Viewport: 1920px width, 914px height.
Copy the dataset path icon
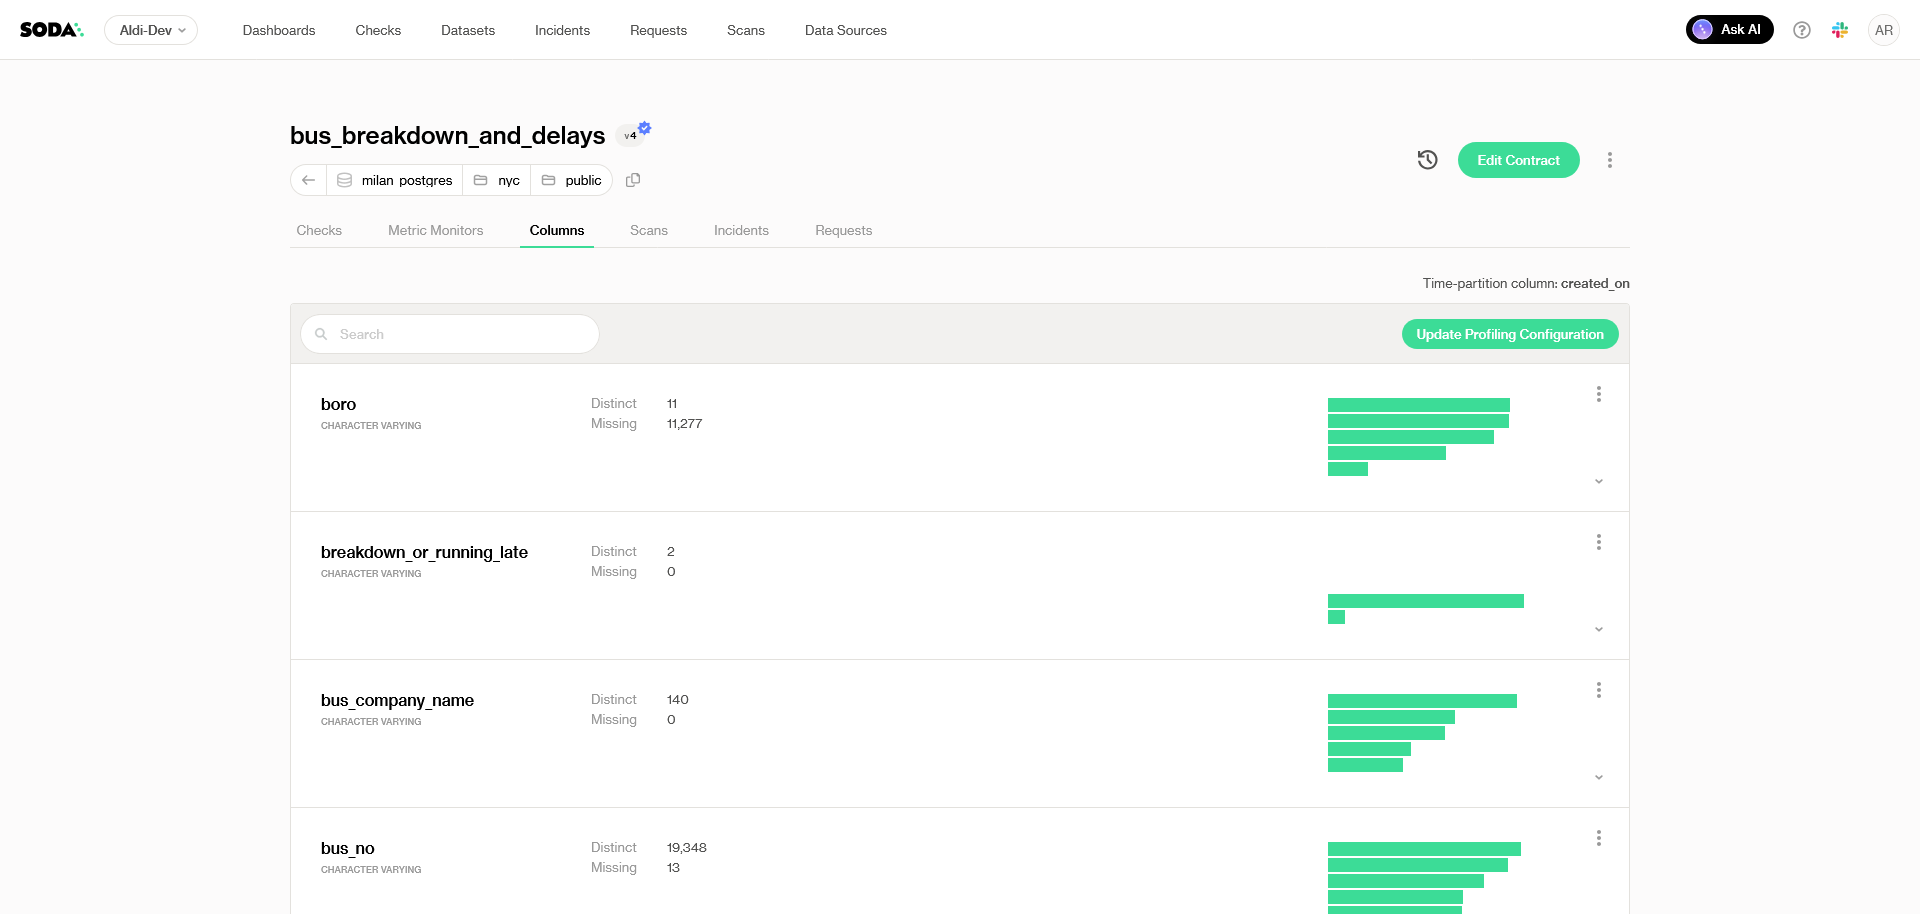coord(633,180)
